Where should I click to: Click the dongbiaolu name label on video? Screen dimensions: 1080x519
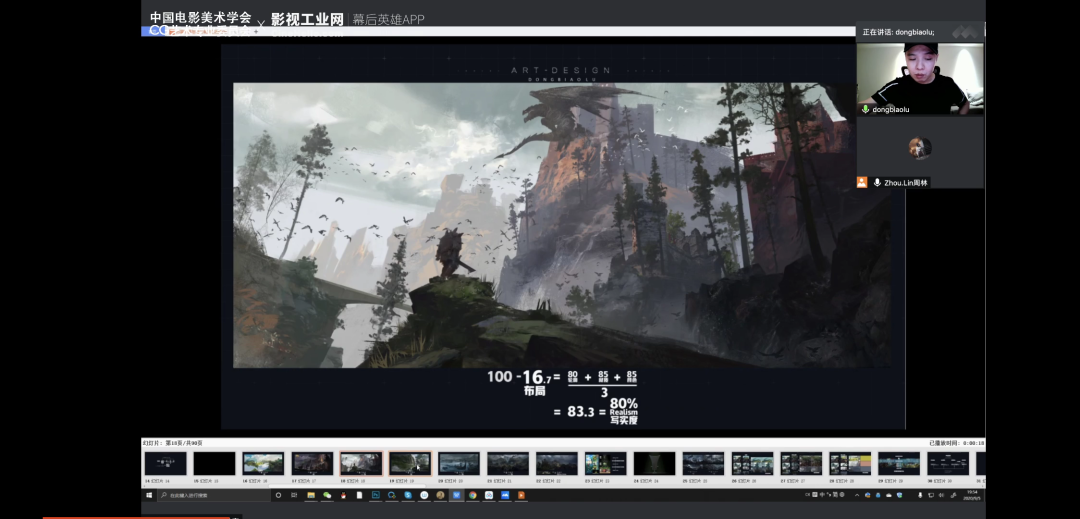pyautogui.click(x=891, y=109)
